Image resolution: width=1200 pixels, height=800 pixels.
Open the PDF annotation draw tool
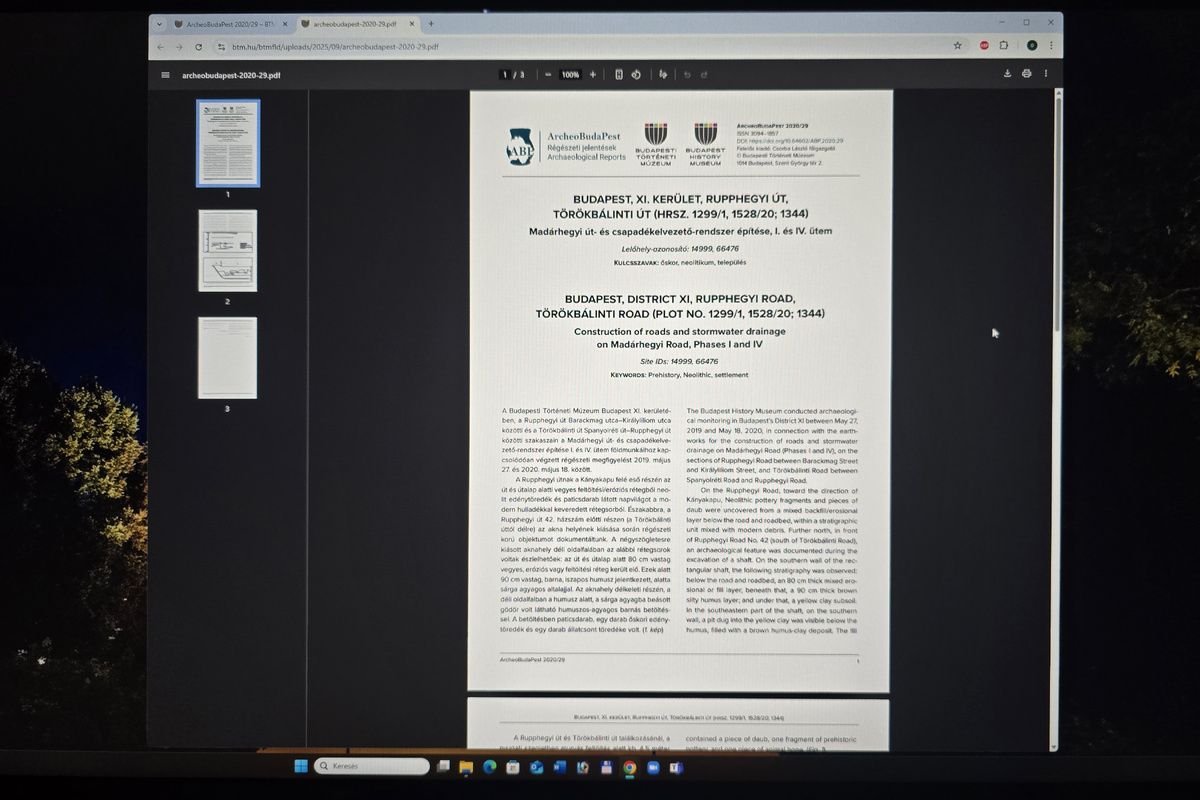click(x=662, y=75)
